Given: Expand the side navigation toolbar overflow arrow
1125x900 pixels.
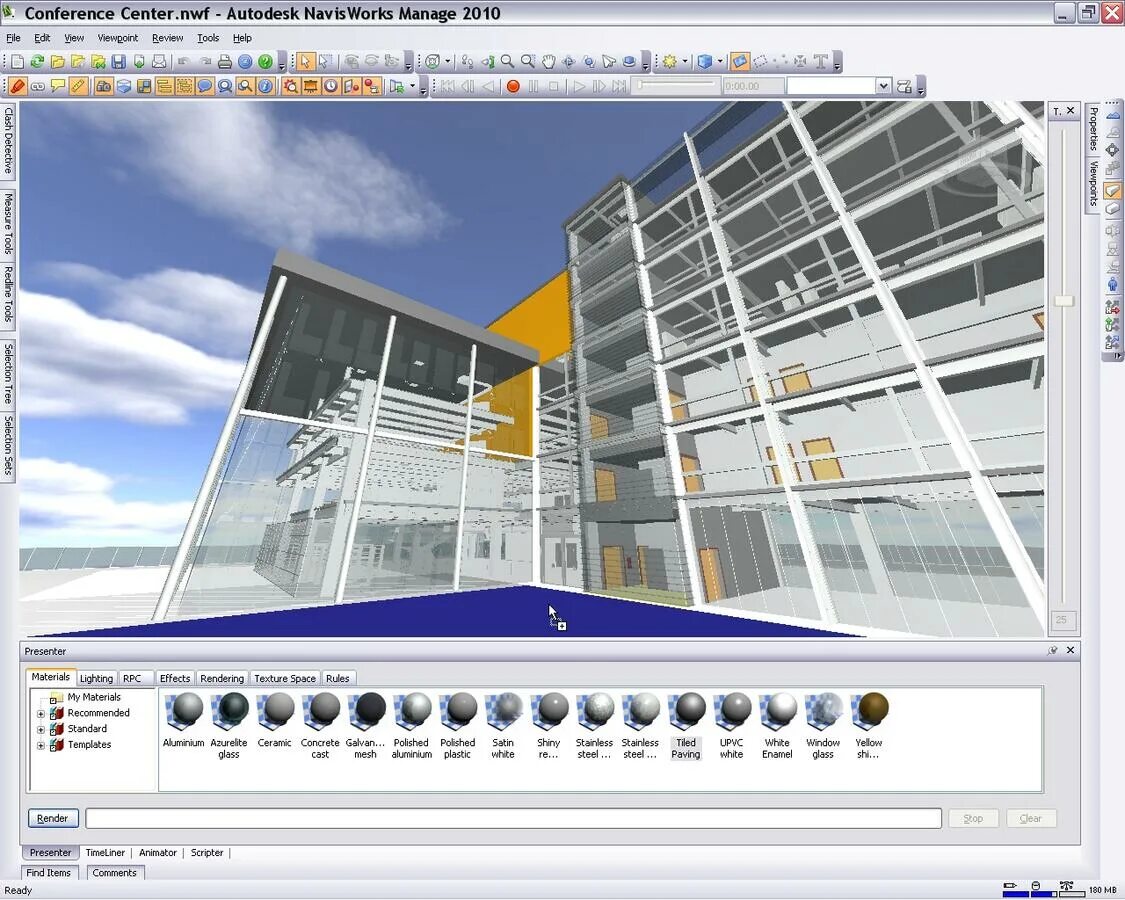Looking at the screenshot, I should 1116,356.
